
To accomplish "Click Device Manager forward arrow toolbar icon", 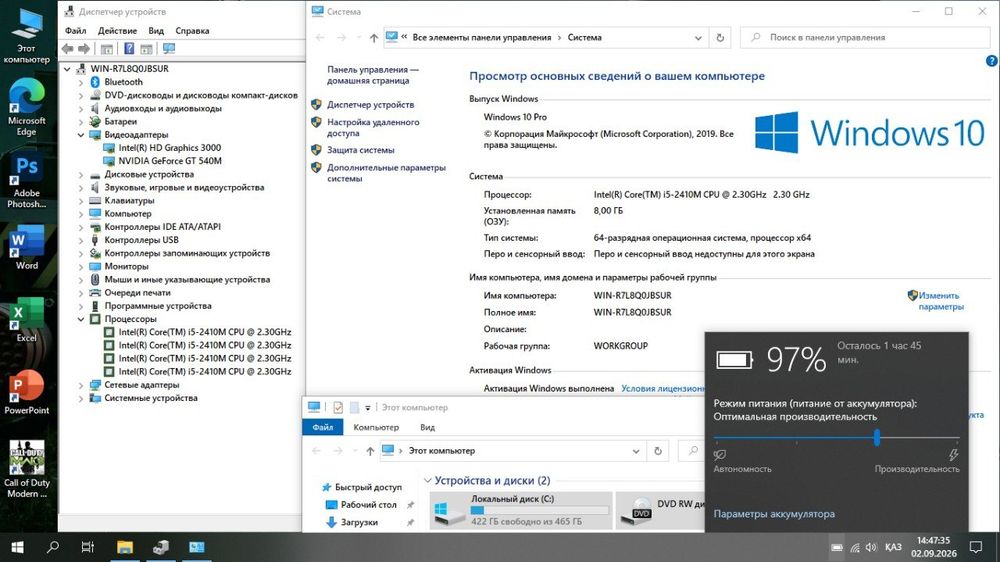I will 84,48.
